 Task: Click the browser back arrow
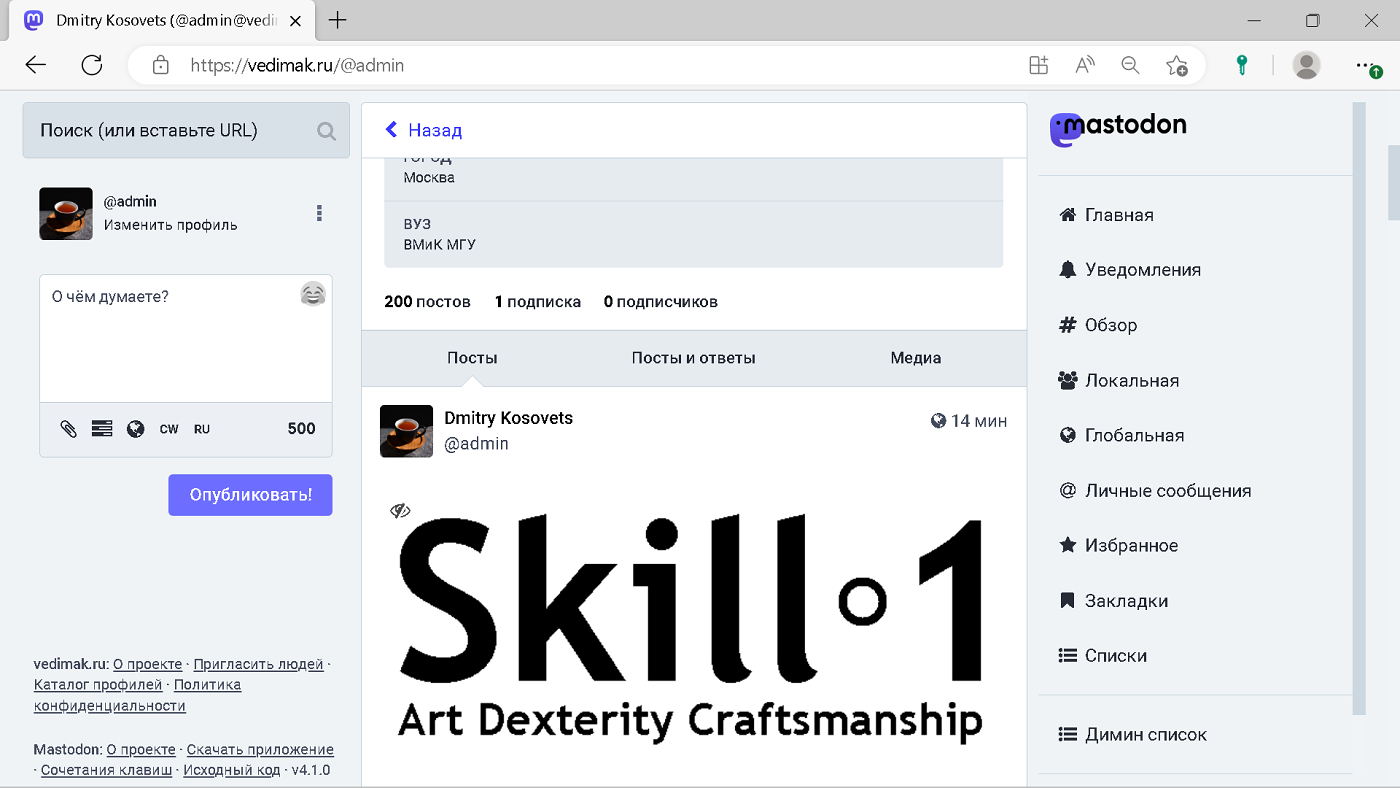(x=36, y=65)
